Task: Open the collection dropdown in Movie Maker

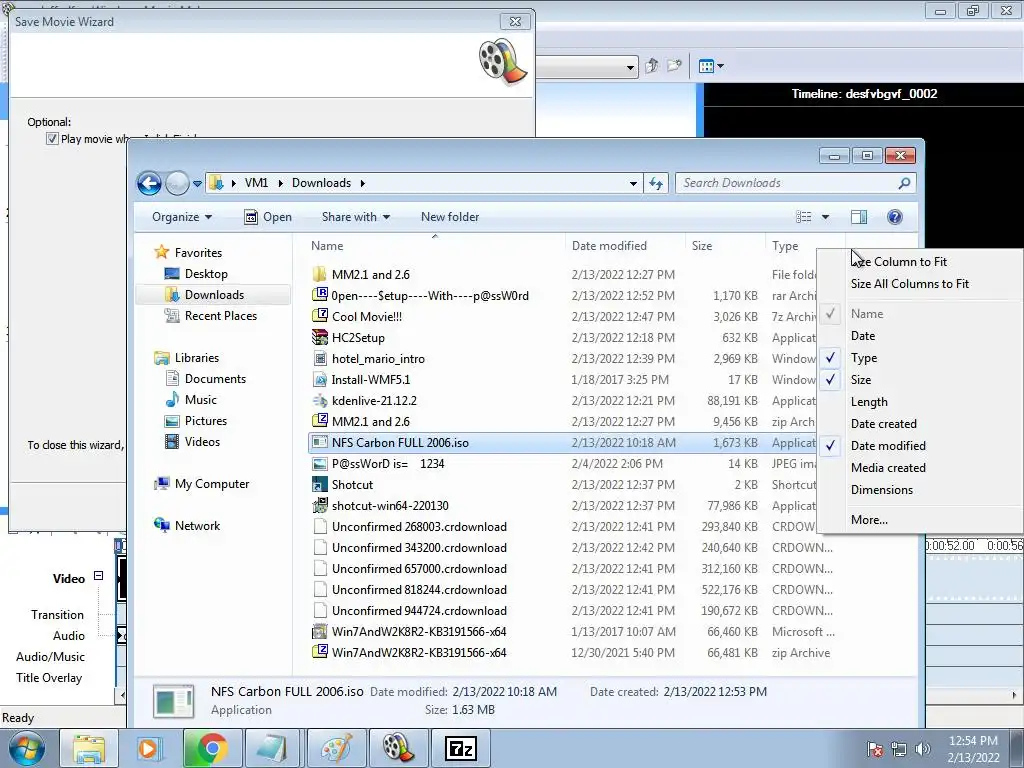Action: (x=630, y=67)
